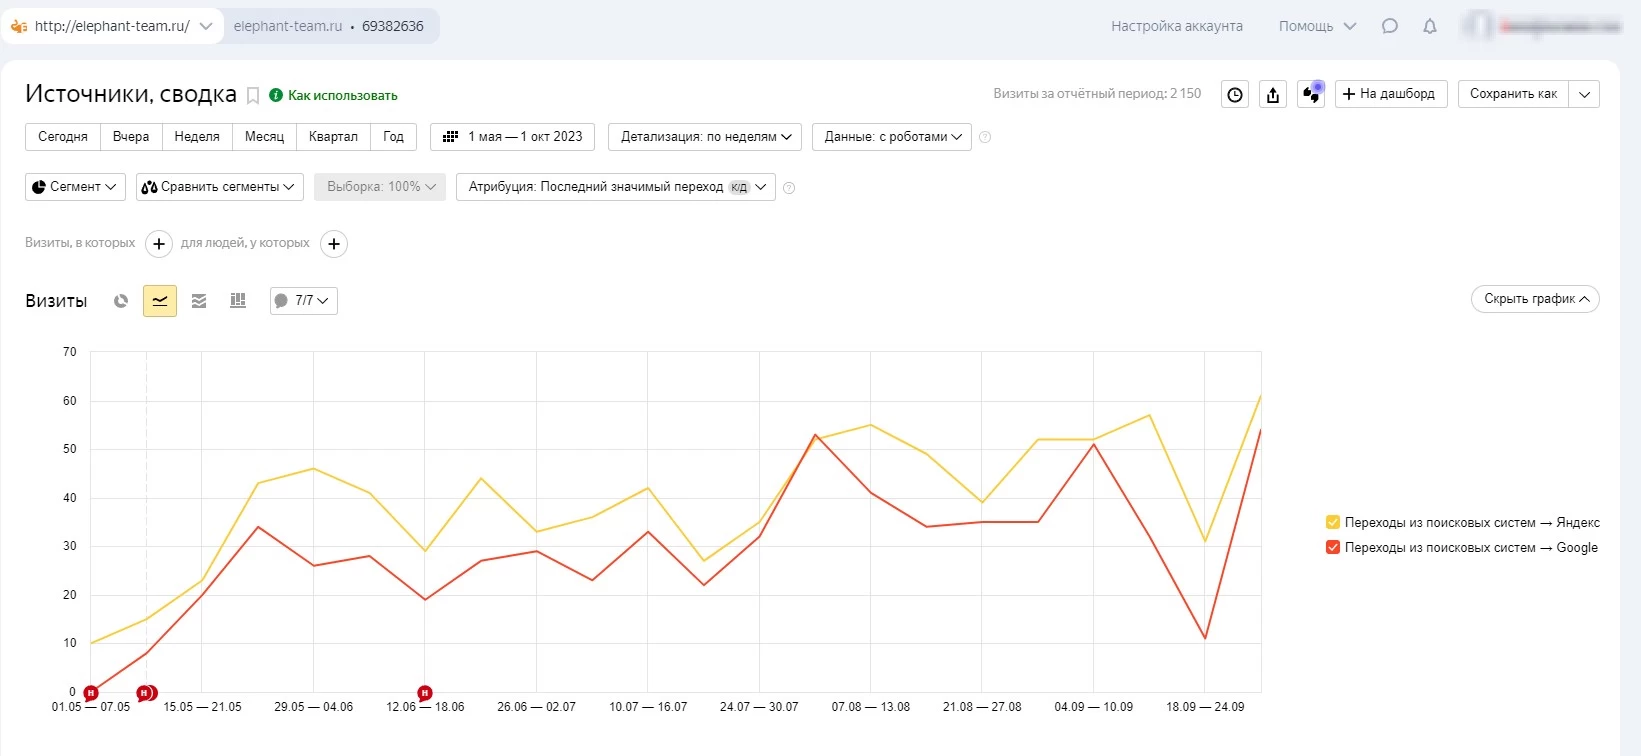Screen dimensions: 1641x756
Task: Open the chat messages icon
Action: click(1389, 26)
